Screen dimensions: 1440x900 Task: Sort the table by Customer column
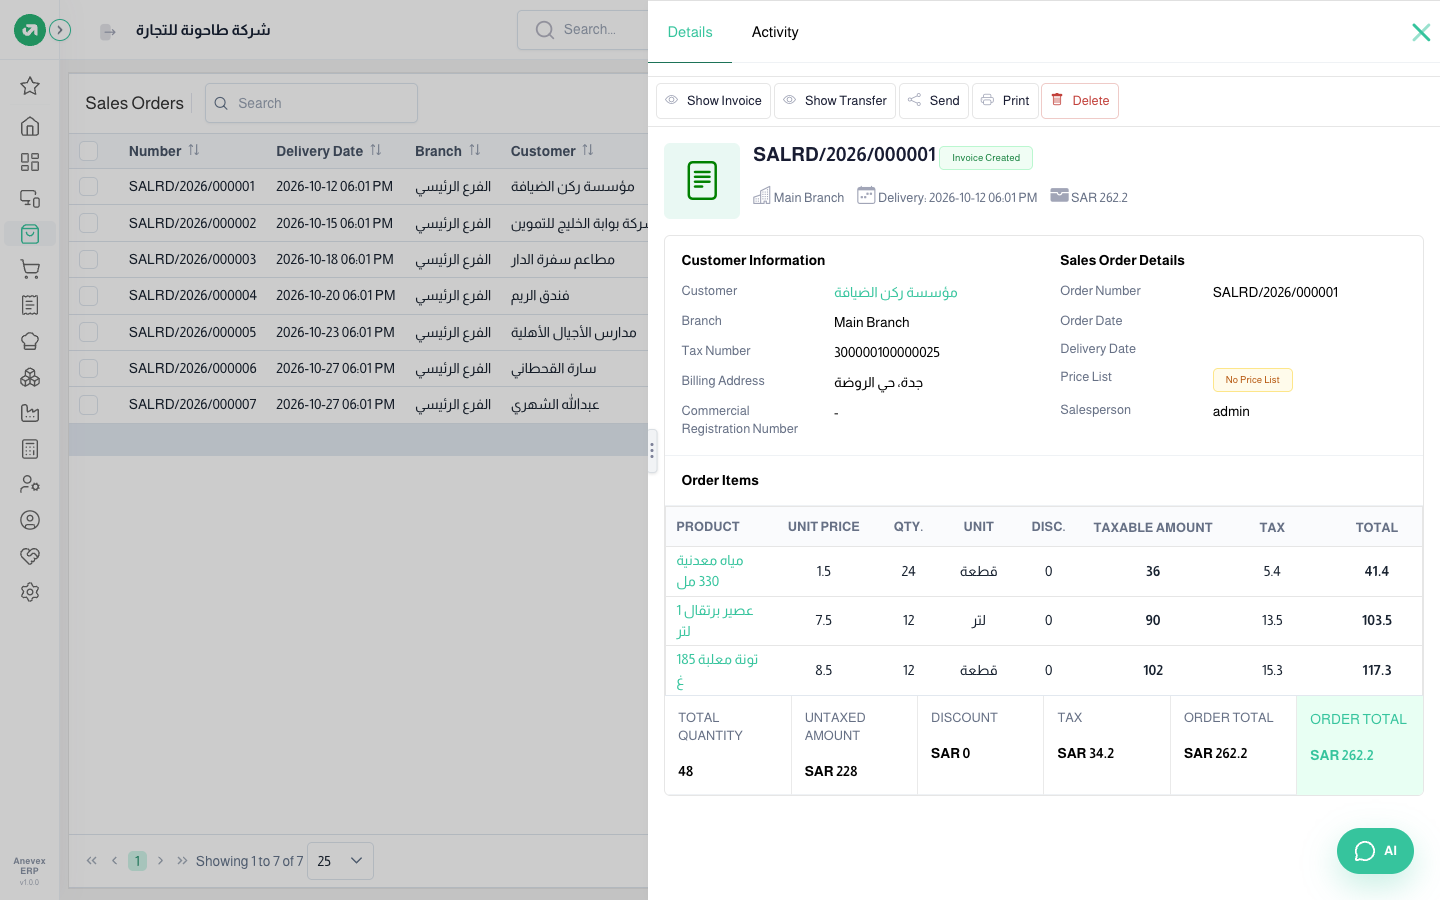point(588,150)
